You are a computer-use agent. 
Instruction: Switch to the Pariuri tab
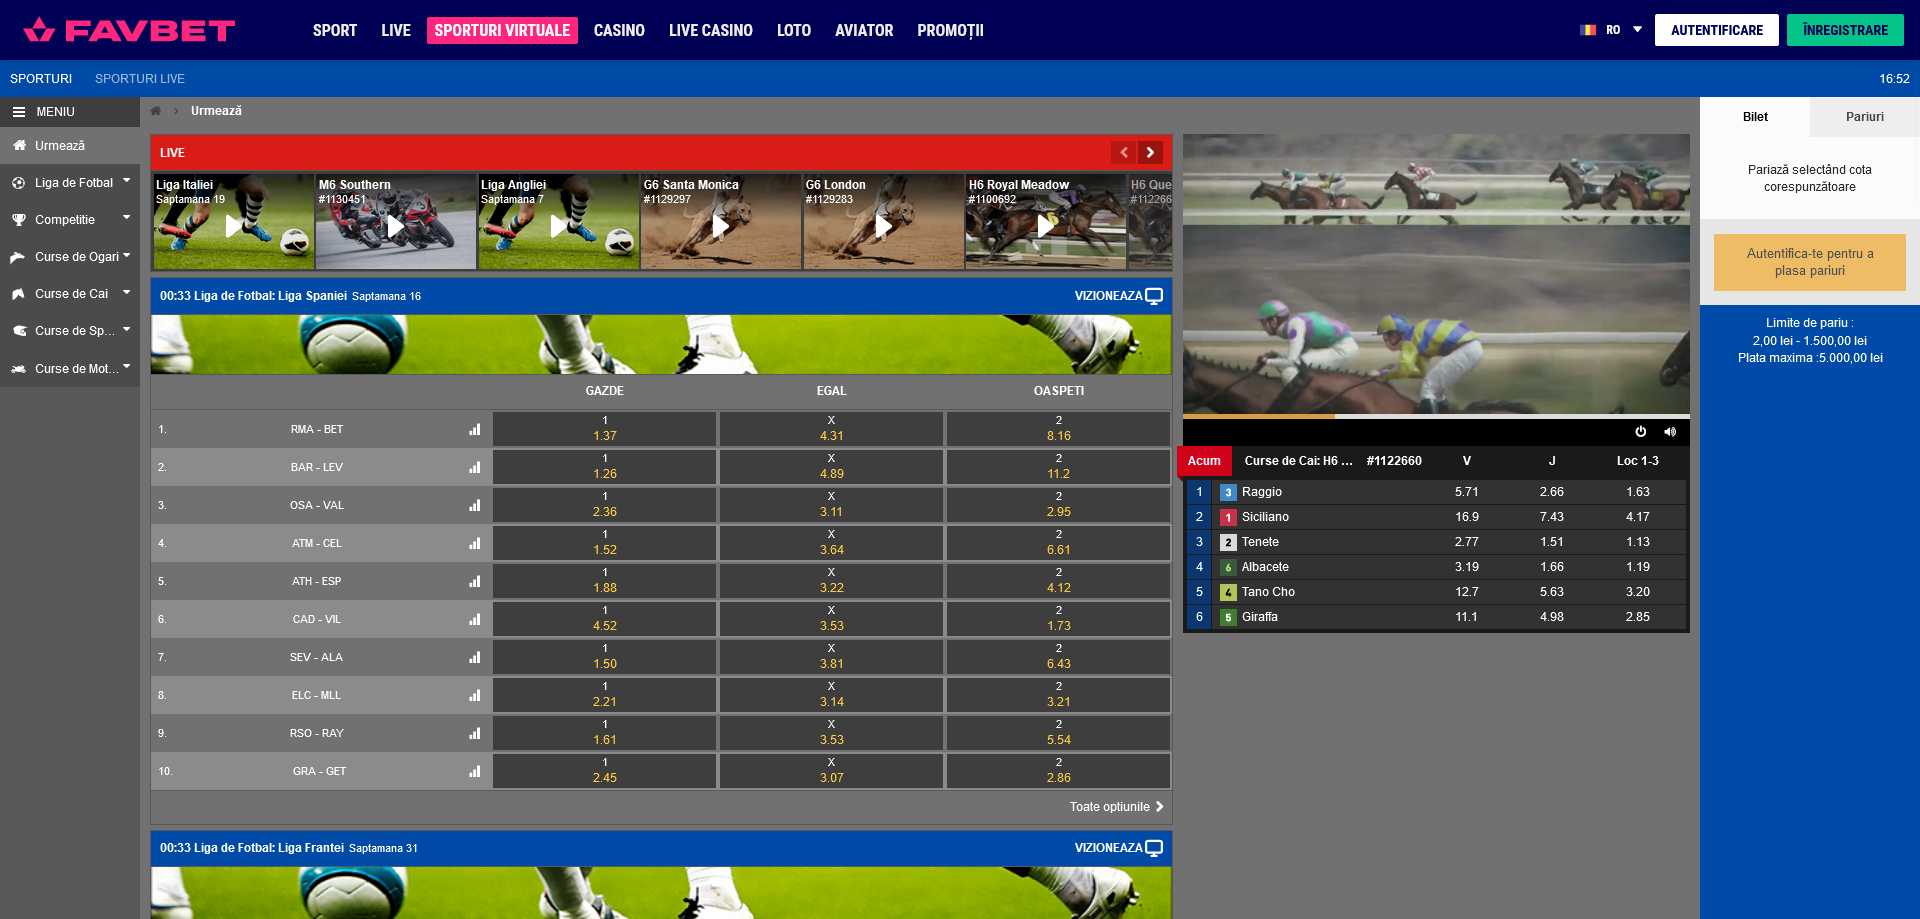pyautogui.click(x=1865, y=117)
